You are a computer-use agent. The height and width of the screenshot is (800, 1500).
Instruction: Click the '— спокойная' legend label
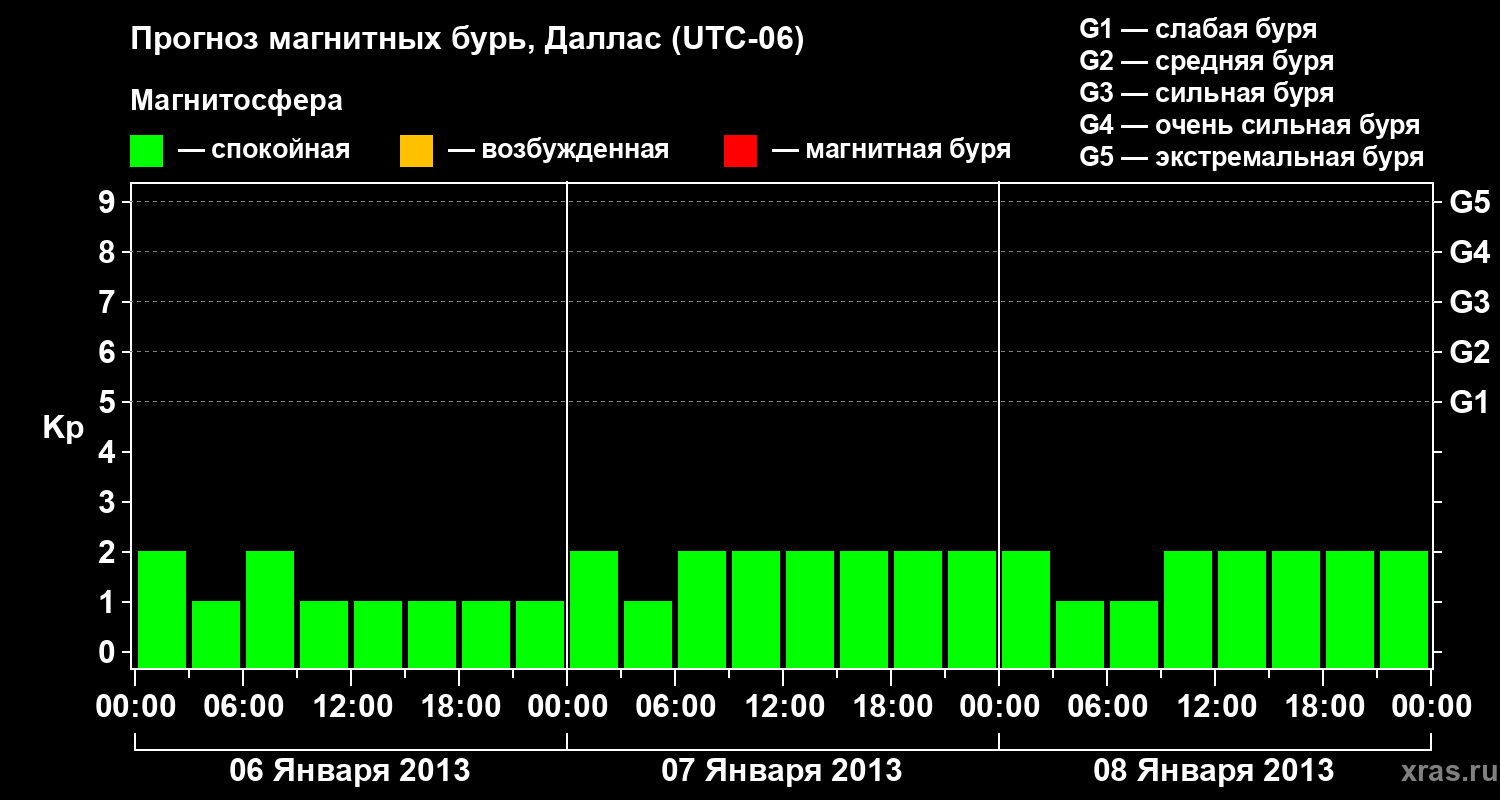(x=264, y=151)
